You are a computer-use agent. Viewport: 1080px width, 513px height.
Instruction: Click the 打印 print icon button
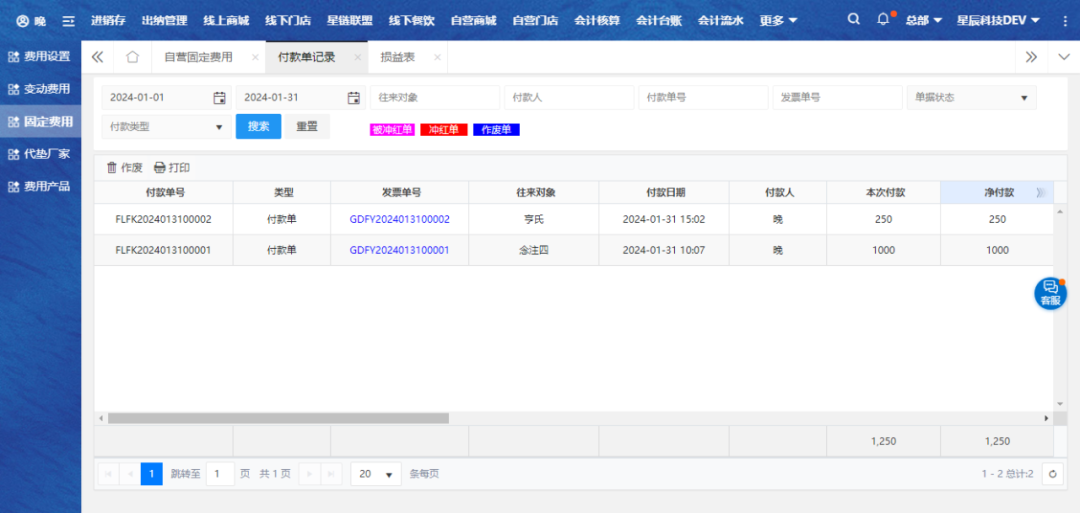coord(172,168)
